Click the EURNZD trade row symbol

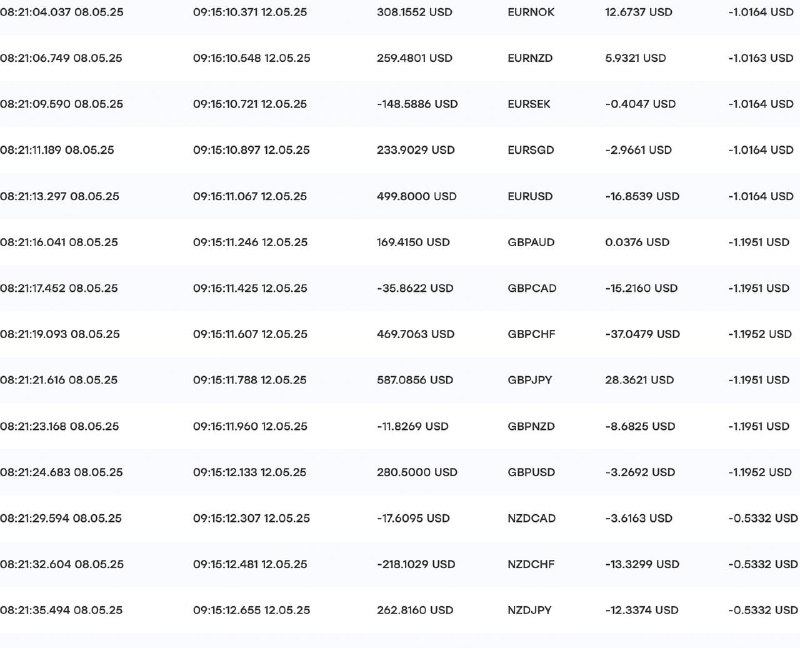click(530, 58)
